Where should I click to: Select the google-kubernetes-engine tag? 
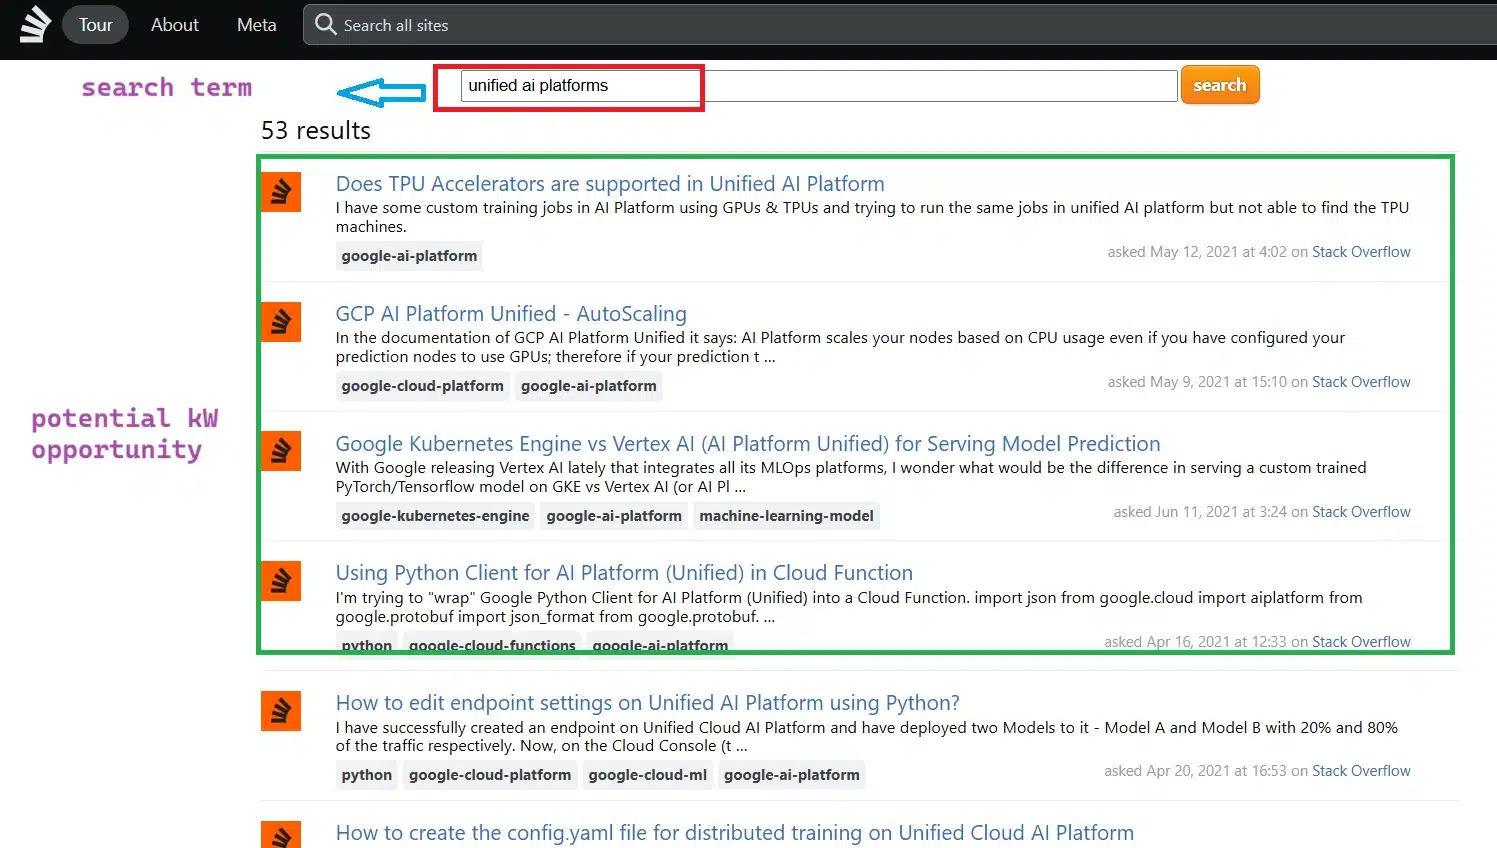tap(435, 516)
